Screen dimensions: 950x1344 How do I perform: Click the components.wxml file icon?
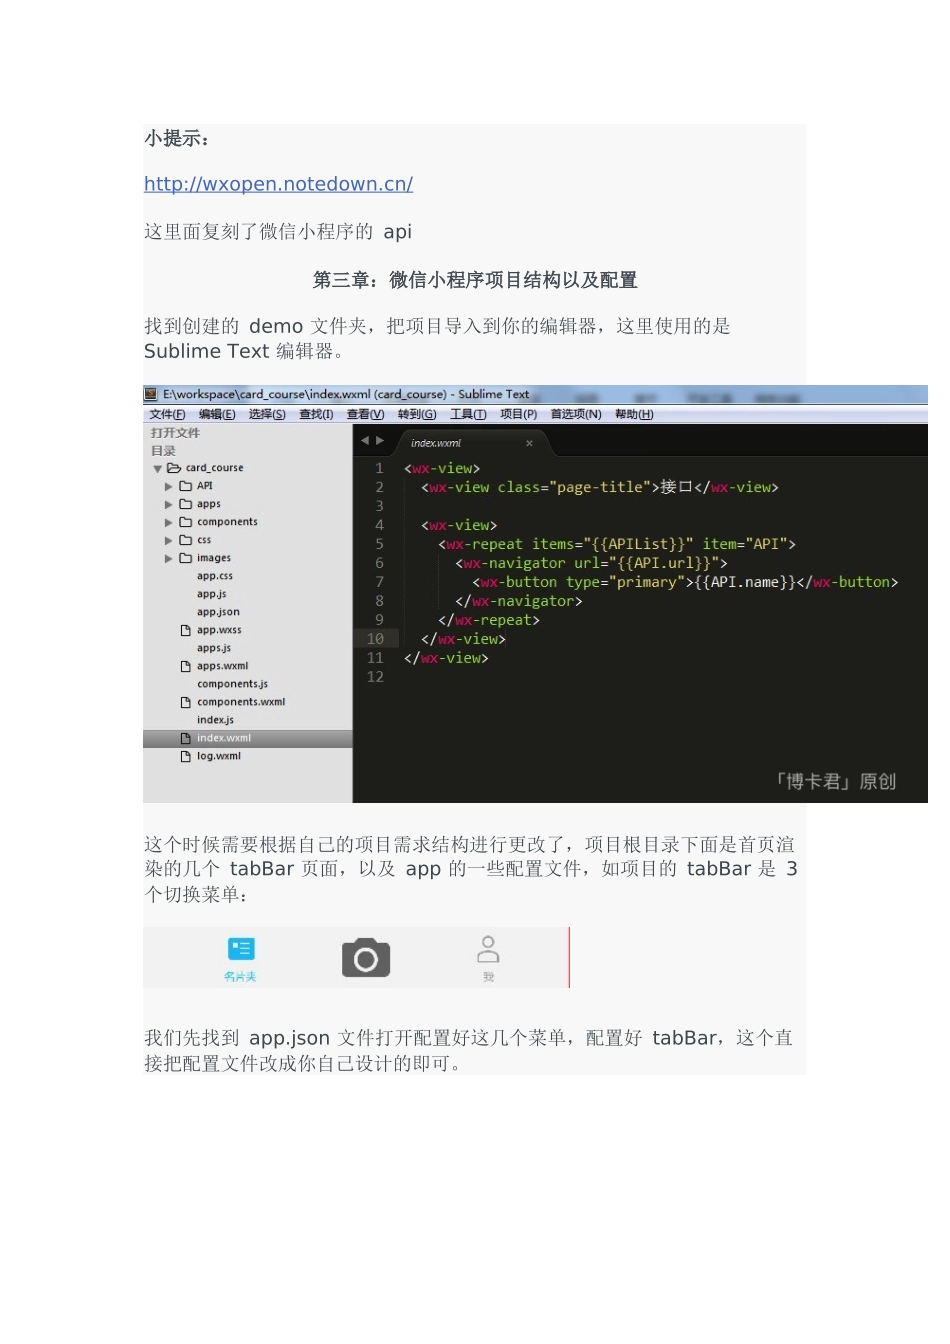pyautogui.click(x=185, y=703)
